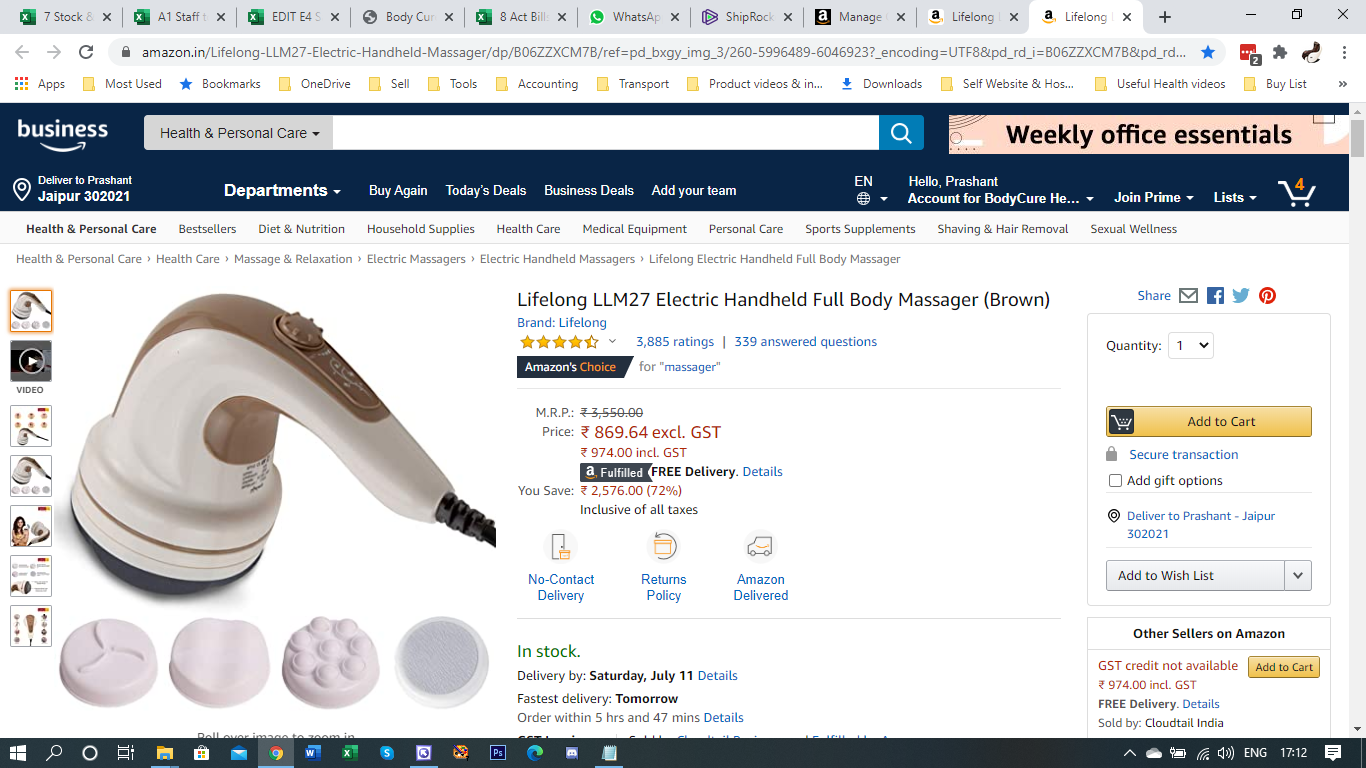This screenshot has width=1366, height=768.
Task: Focus the Amazon search field
Action: point(605,133)
